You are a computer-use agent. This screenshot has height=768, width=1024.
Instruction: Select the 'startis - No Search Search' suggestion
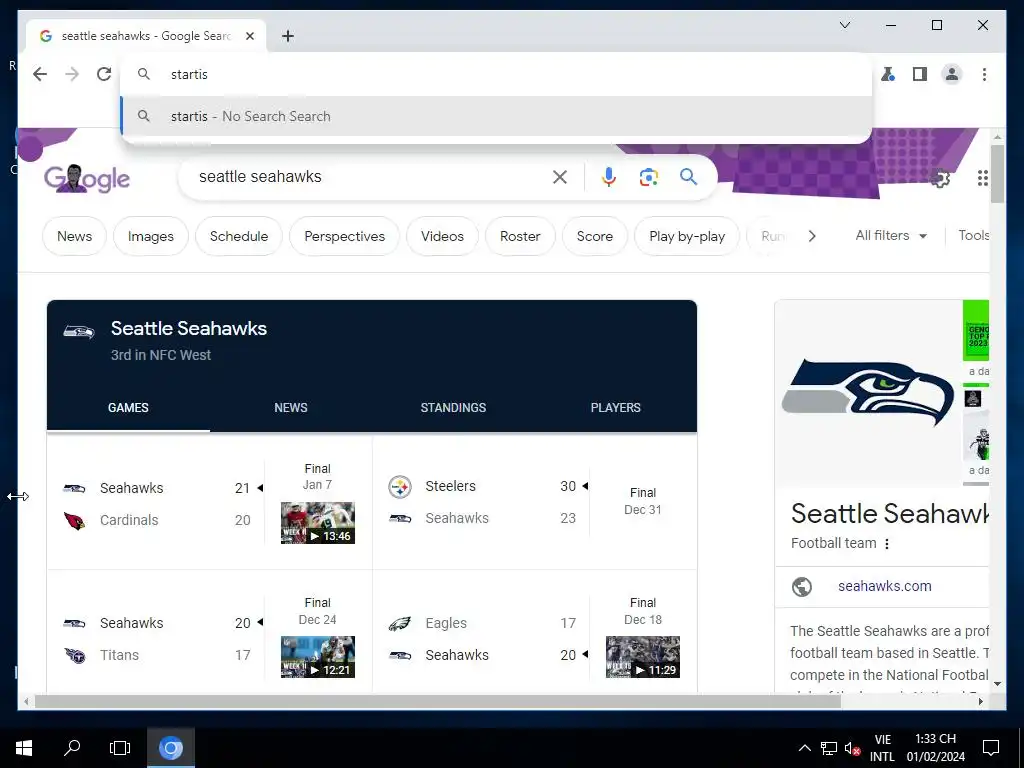click(496, 116)
